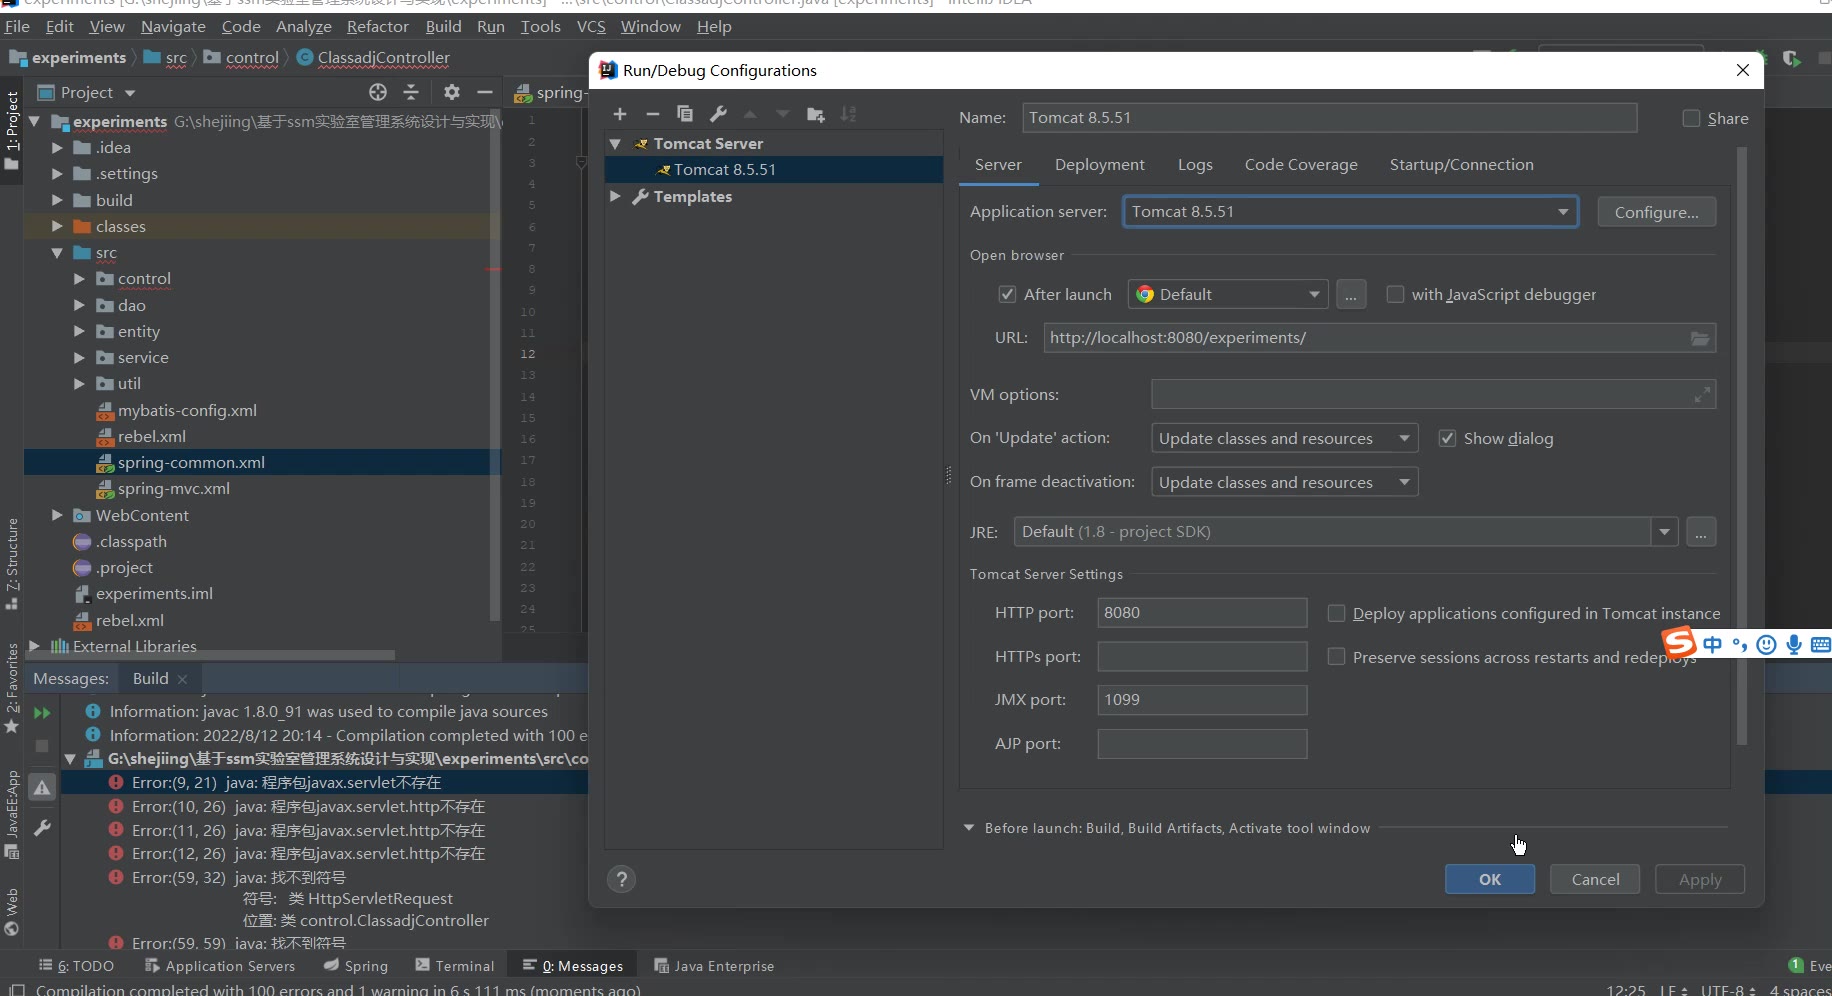Open 6: TODO tool window
The image size is (1832, 996).
click(x=76, y=966)
